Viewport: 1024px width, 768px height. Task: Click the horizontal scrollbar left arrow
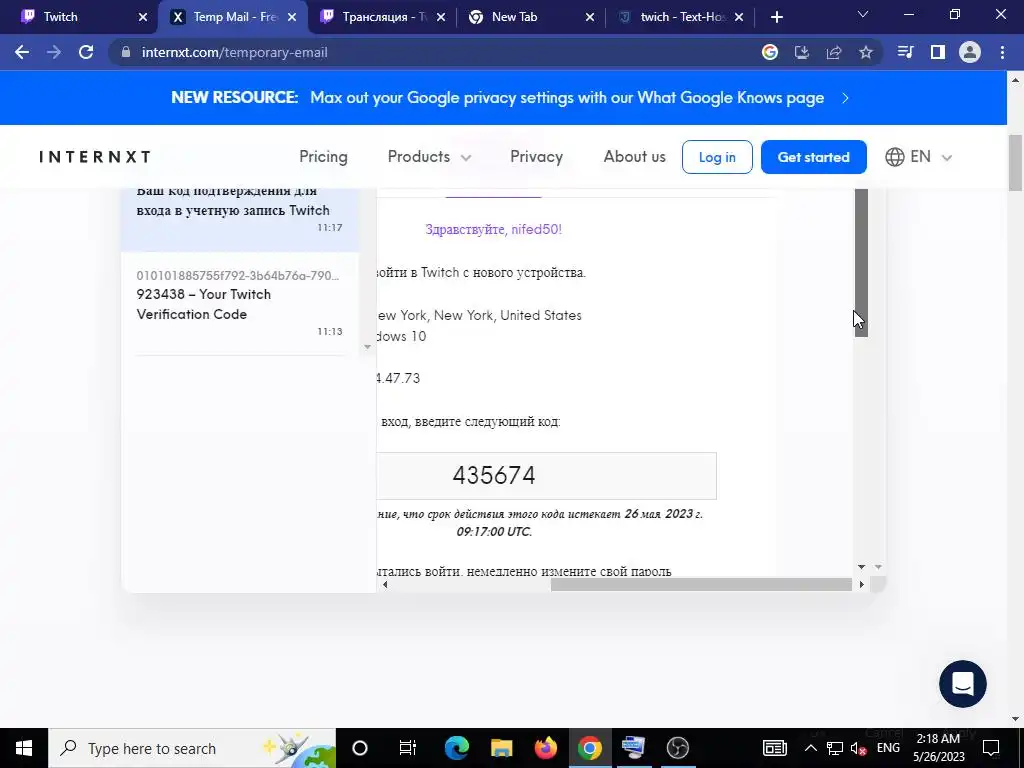pos(385,584)
